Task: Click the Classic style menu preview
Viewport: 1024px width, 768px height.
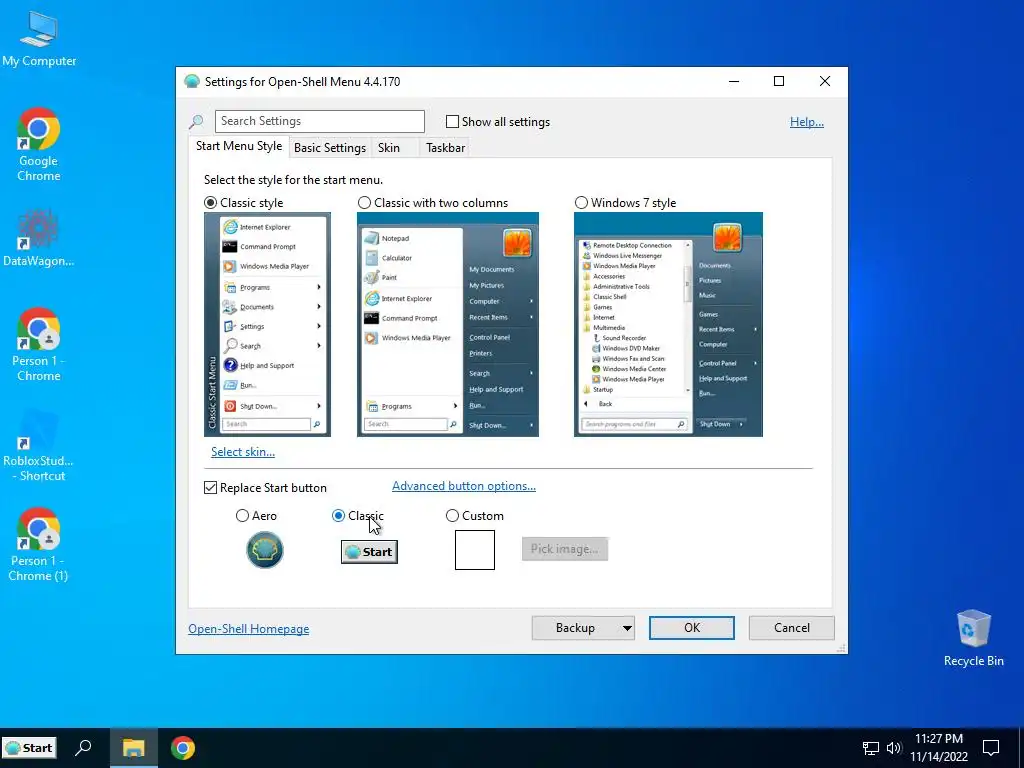Action: click(267, 325)
